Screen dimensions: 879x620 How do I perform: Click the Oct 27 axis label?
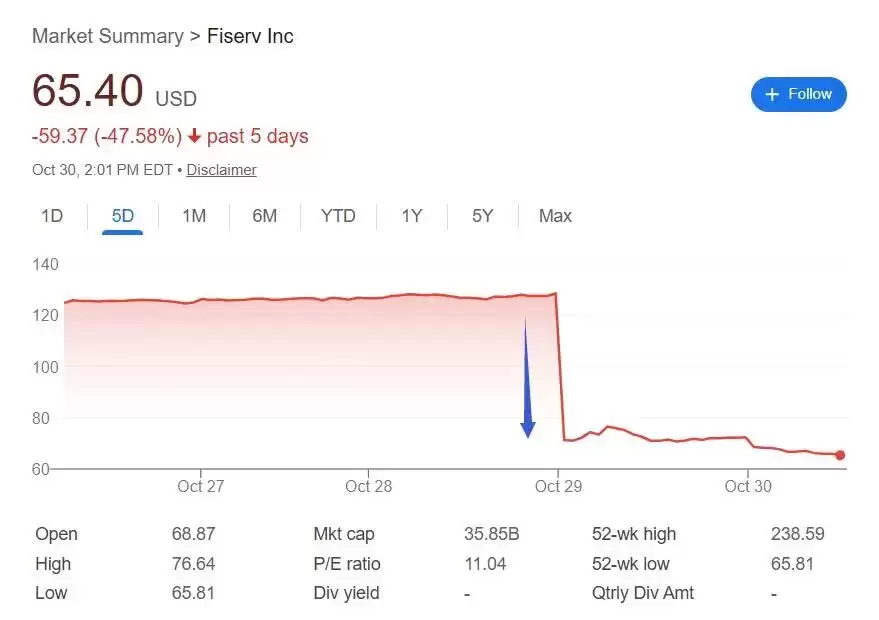(x=202, y=486)
